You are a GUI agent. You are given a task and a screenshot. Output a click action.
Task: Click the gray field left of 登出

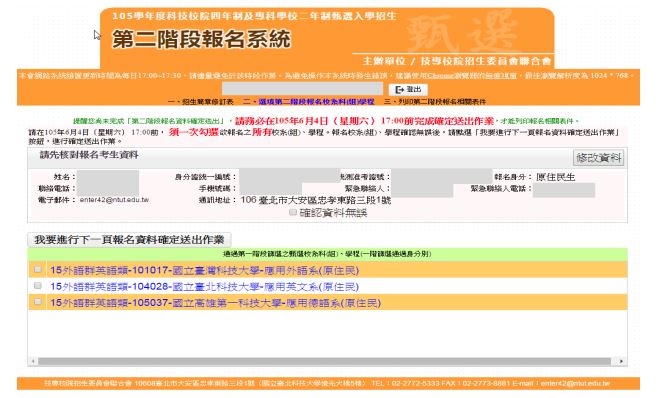(303, 89)
